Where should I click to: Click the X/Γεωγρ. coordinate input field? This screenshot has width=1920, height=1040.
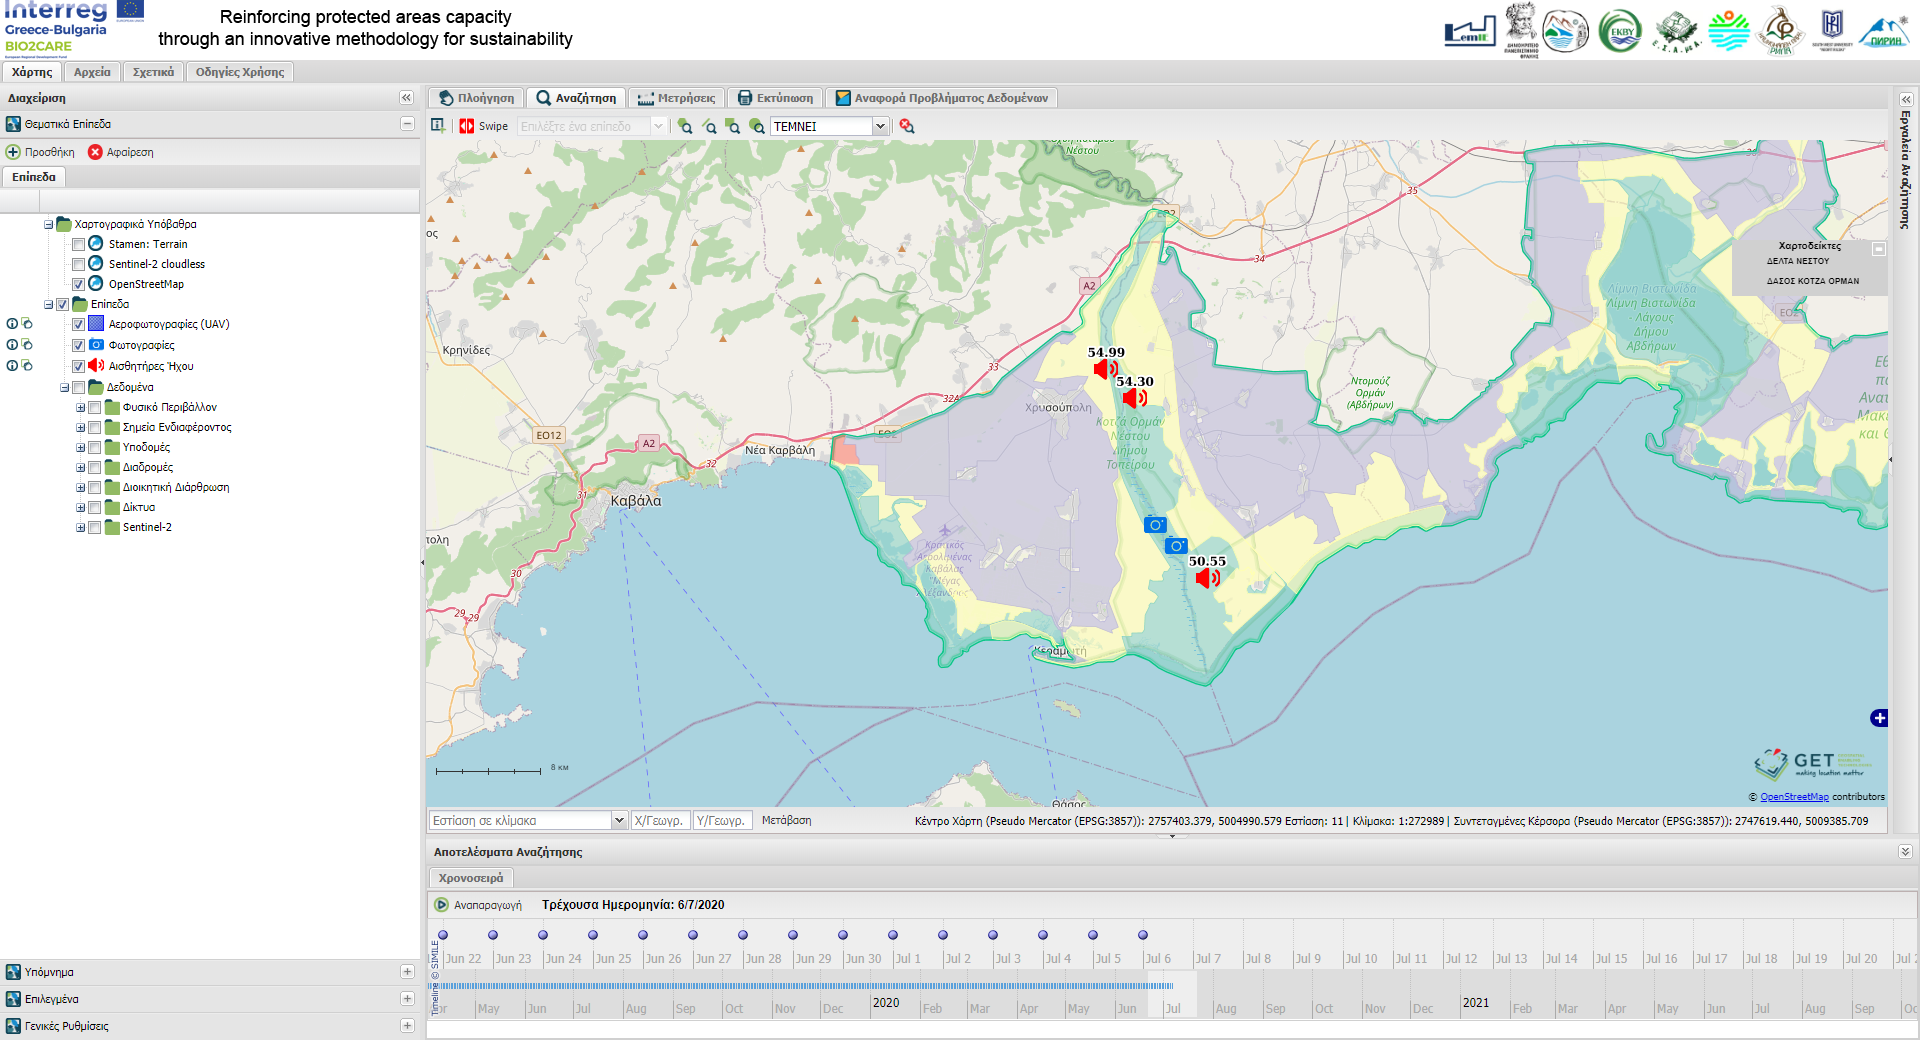pyautogui.click(x=660, y=820)
